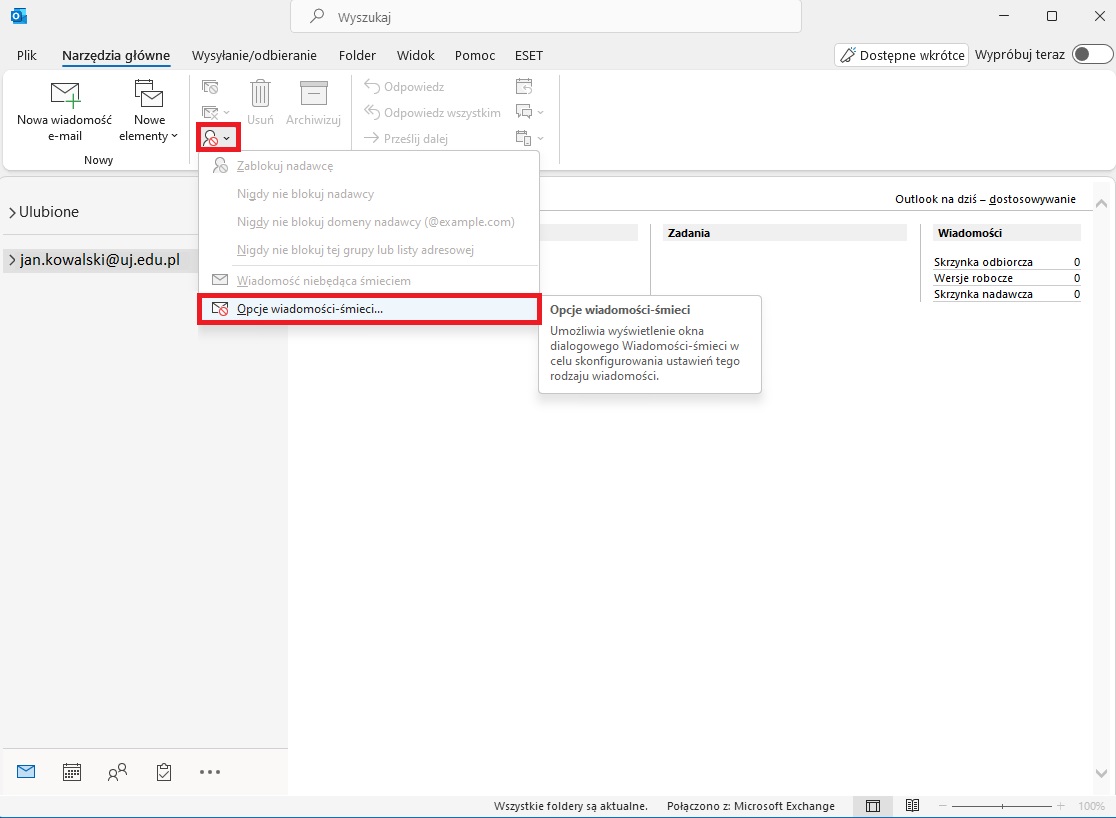Open Opcje wiadomości-śmieci... entry
The width and height of the screenshot is (1116, 818).
pyautogui.click(x=369, y=309)
